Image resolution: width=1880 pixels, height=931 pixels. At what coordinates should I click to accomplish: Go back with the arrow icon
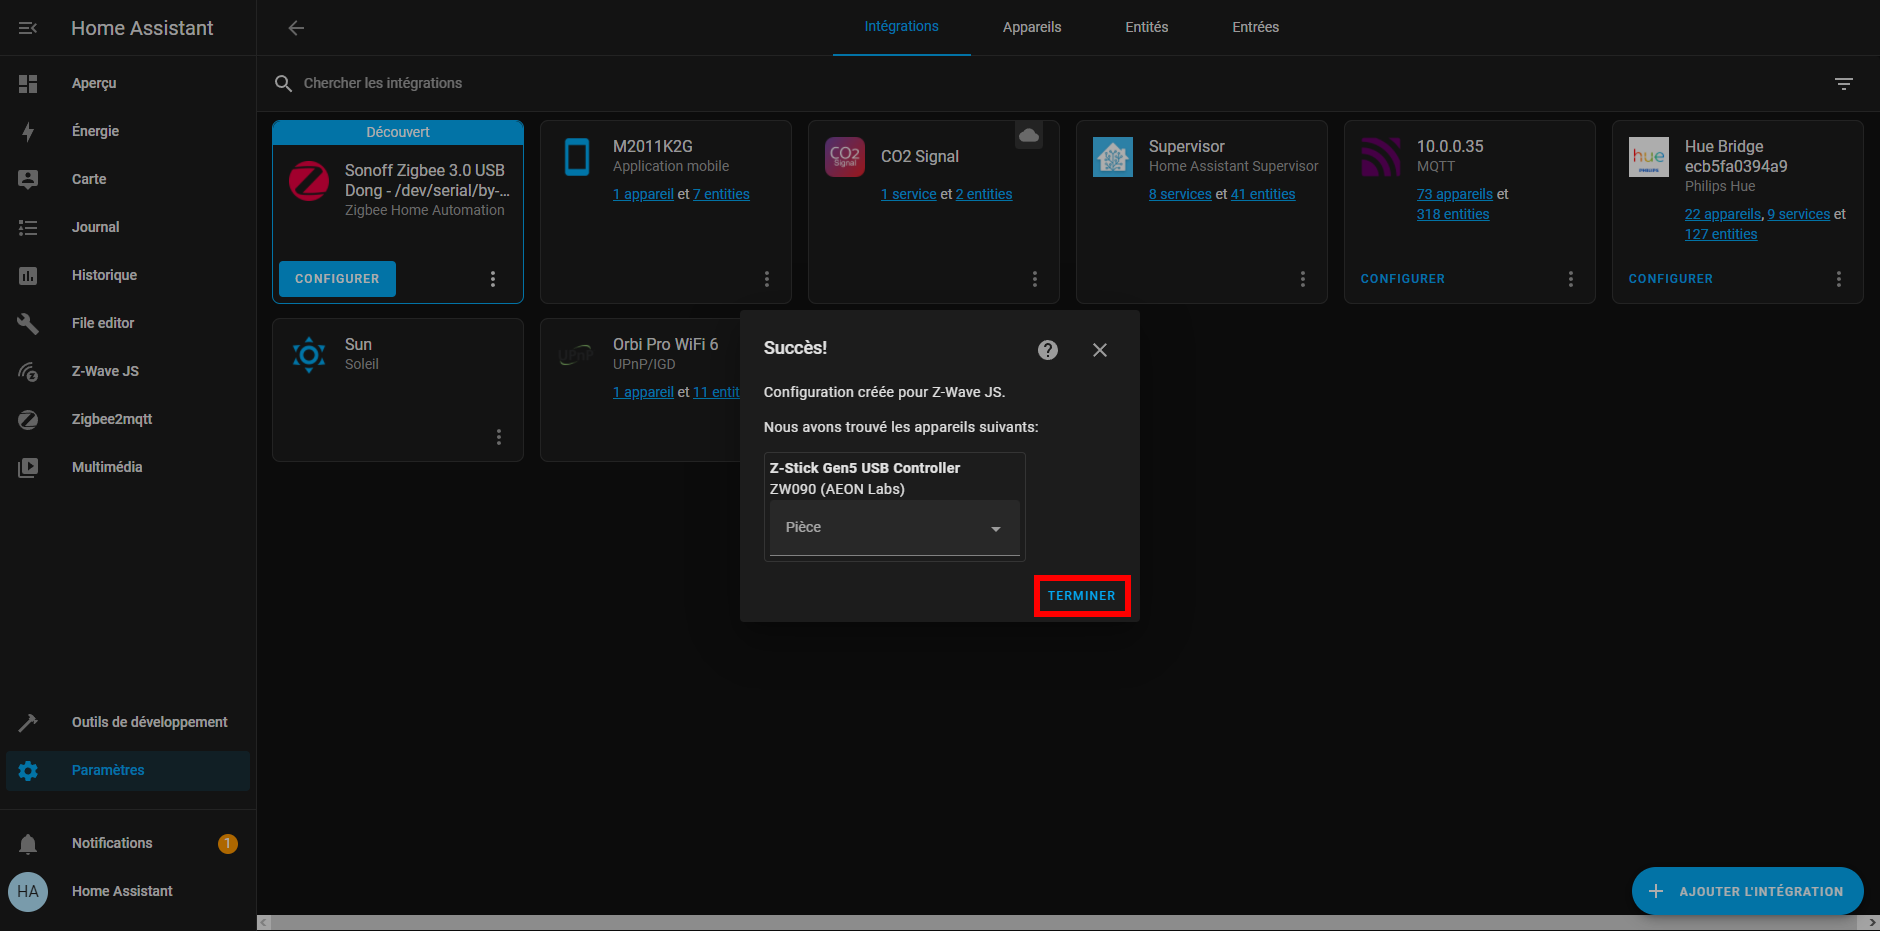[x=296, y=28]
